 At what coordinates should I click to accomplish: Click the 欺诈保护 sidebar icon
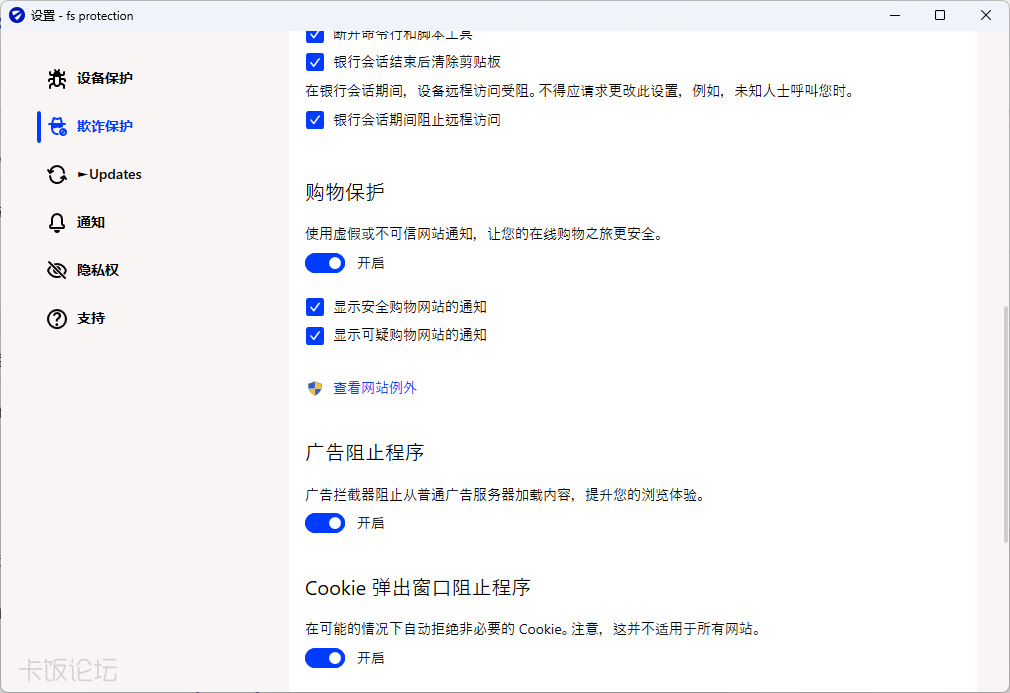(x=57, y=126)
